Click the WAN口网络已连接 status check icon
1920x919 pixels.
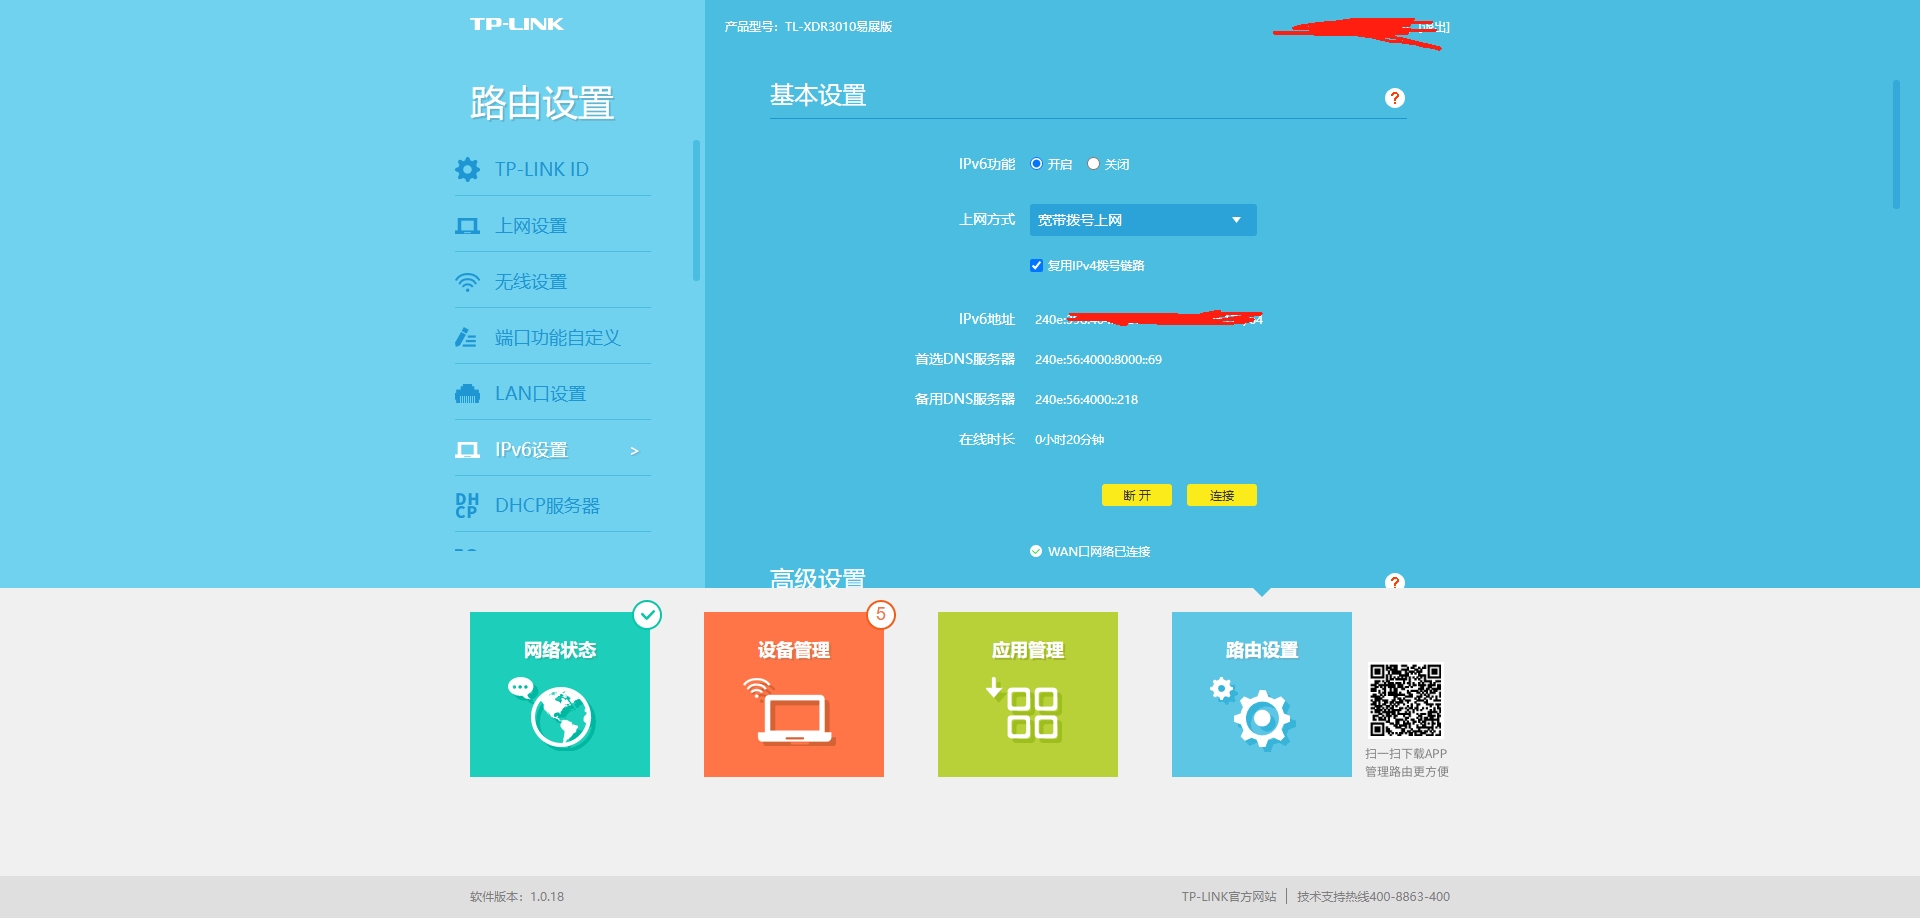pos(1036,551)
